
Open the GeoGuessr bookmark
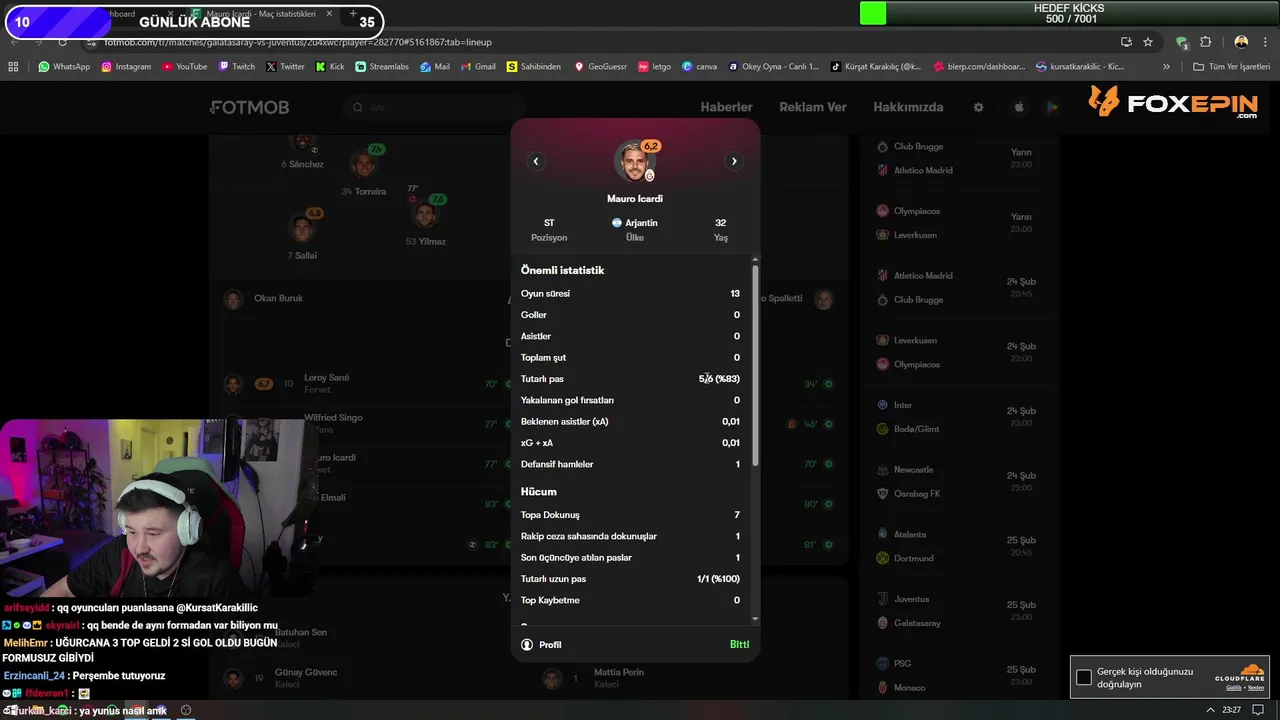600,67
